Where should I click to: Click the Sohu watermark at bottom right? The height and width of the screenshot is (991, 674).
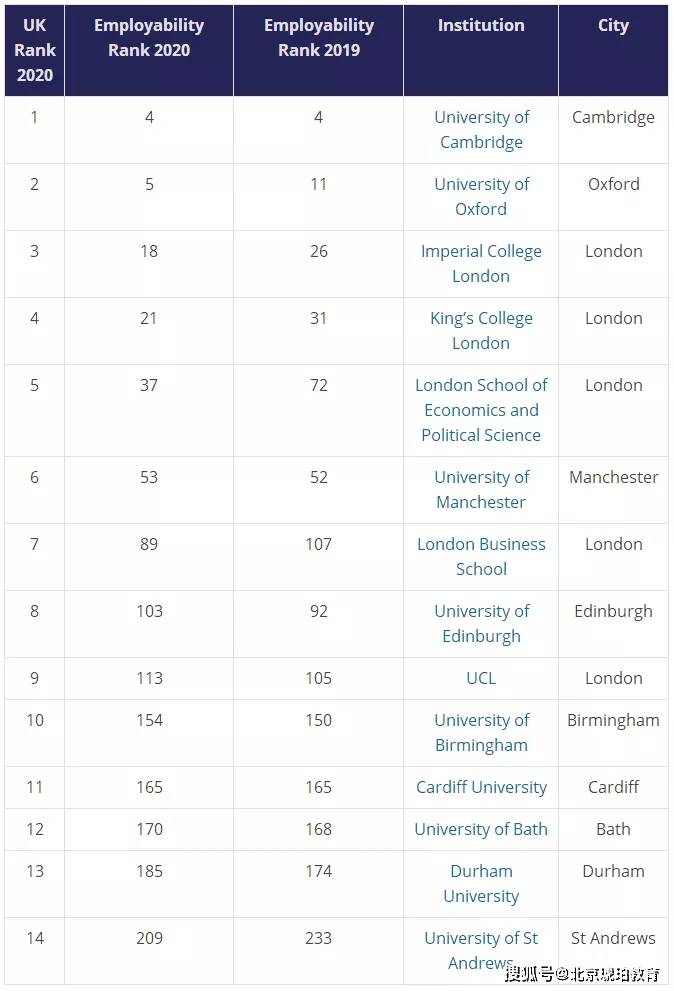click(583, 974)
